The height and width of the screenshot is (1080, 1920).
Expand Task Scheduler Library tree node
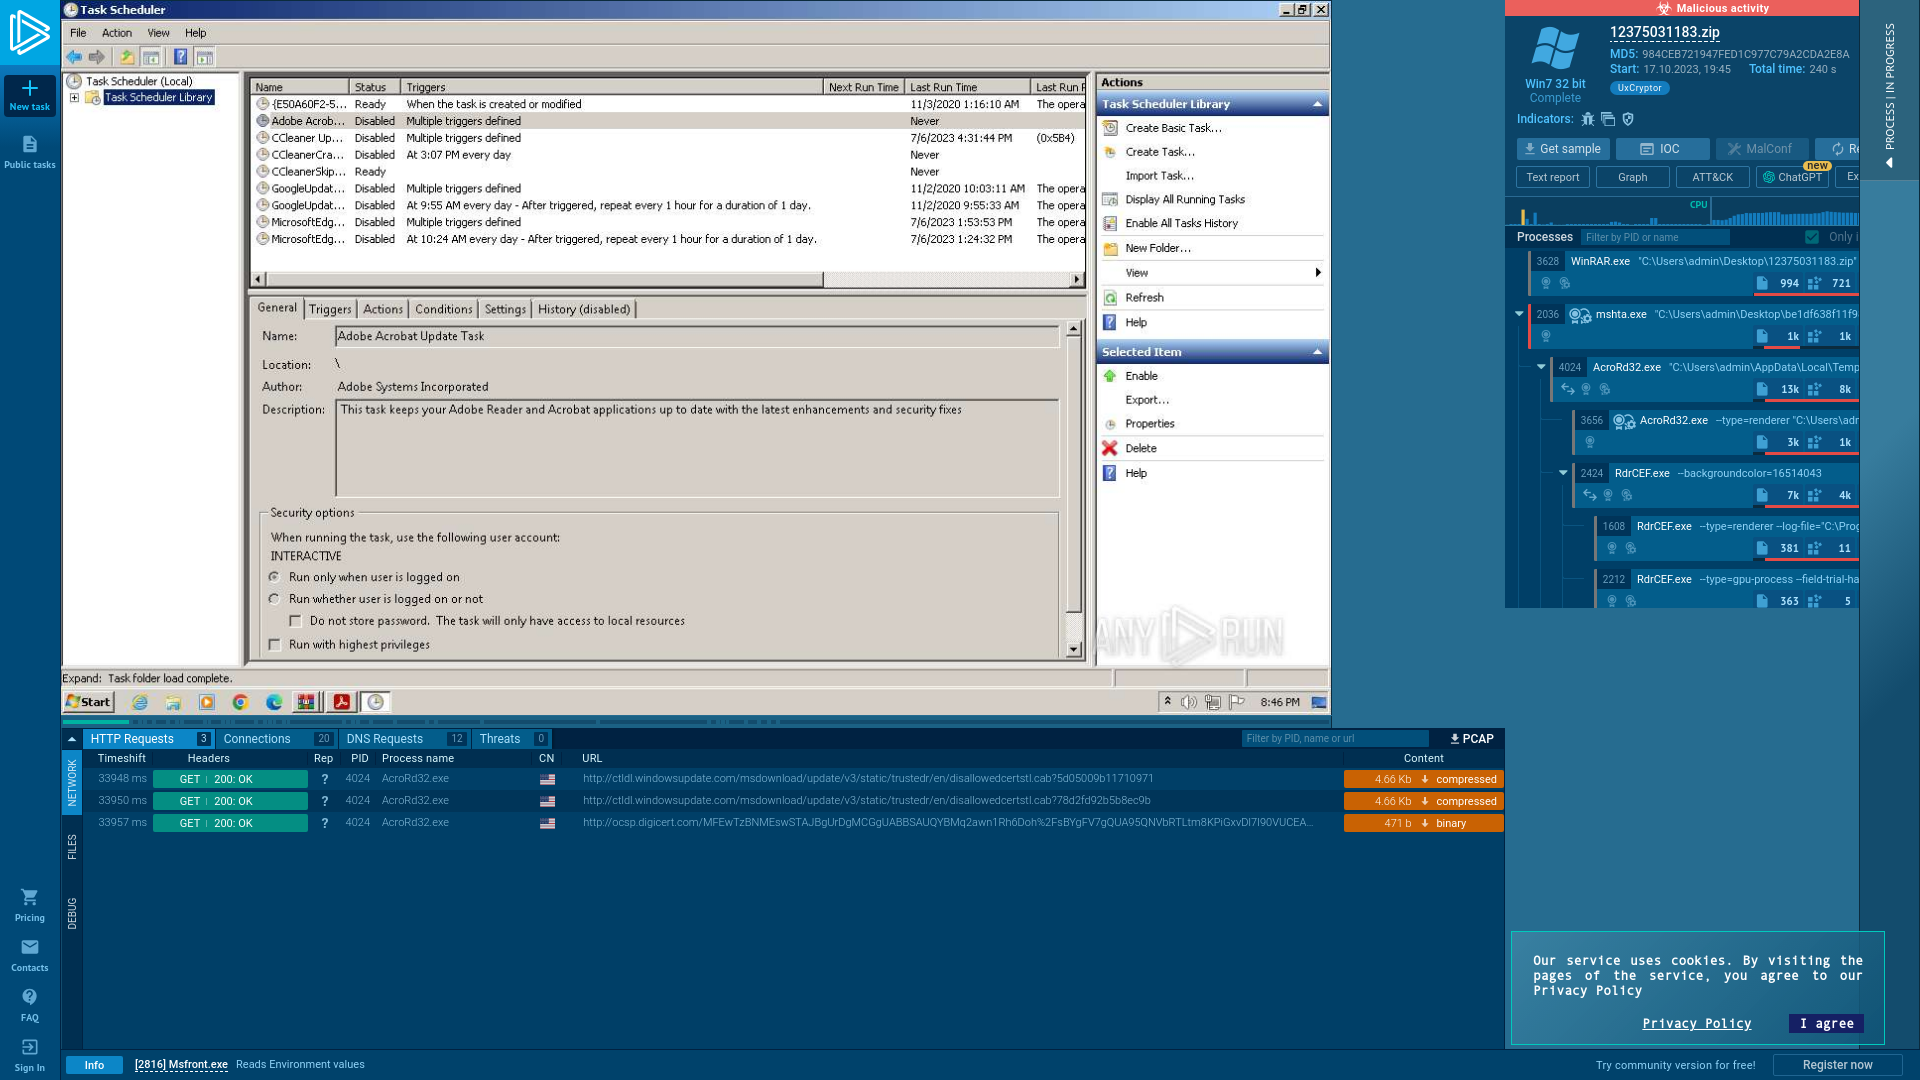(74, 98)
